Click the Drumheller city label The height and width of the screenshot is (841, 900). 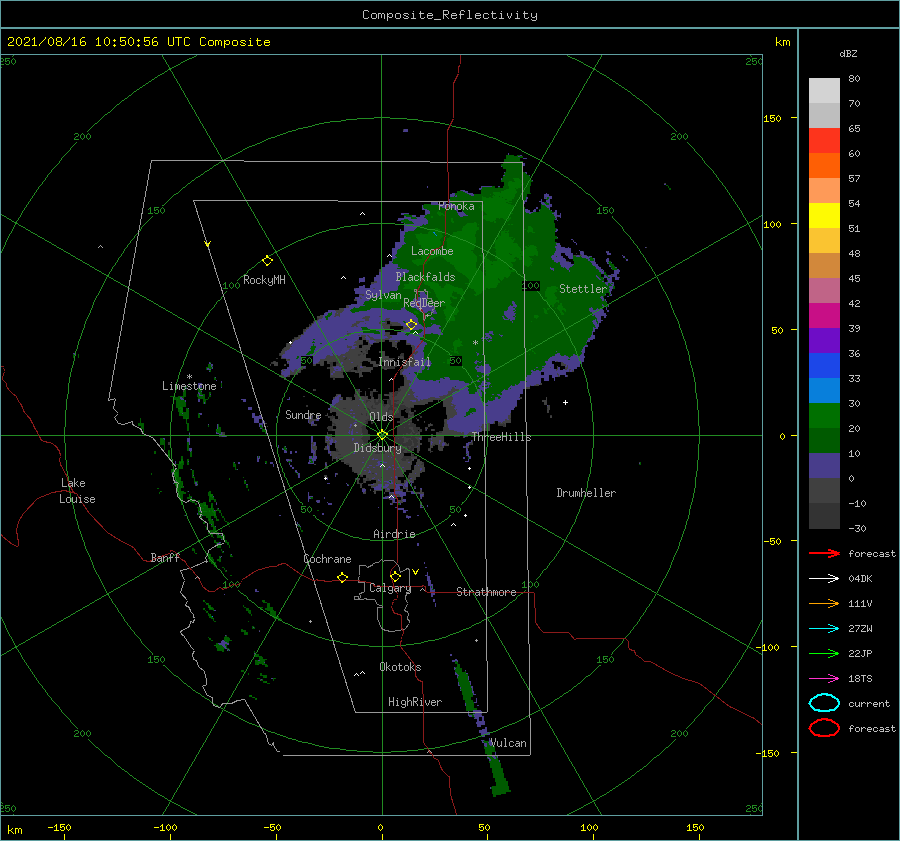[x=586, y=493]
